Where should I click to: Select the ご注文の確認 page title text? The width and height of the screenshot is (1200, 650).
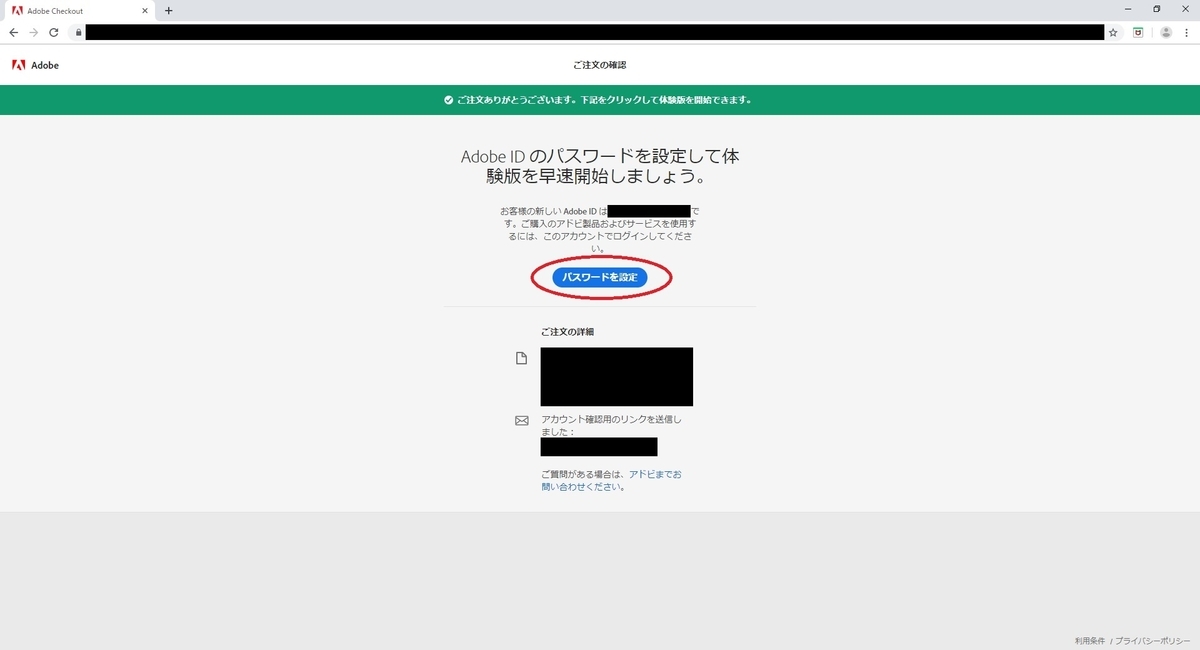click(600, 65)
